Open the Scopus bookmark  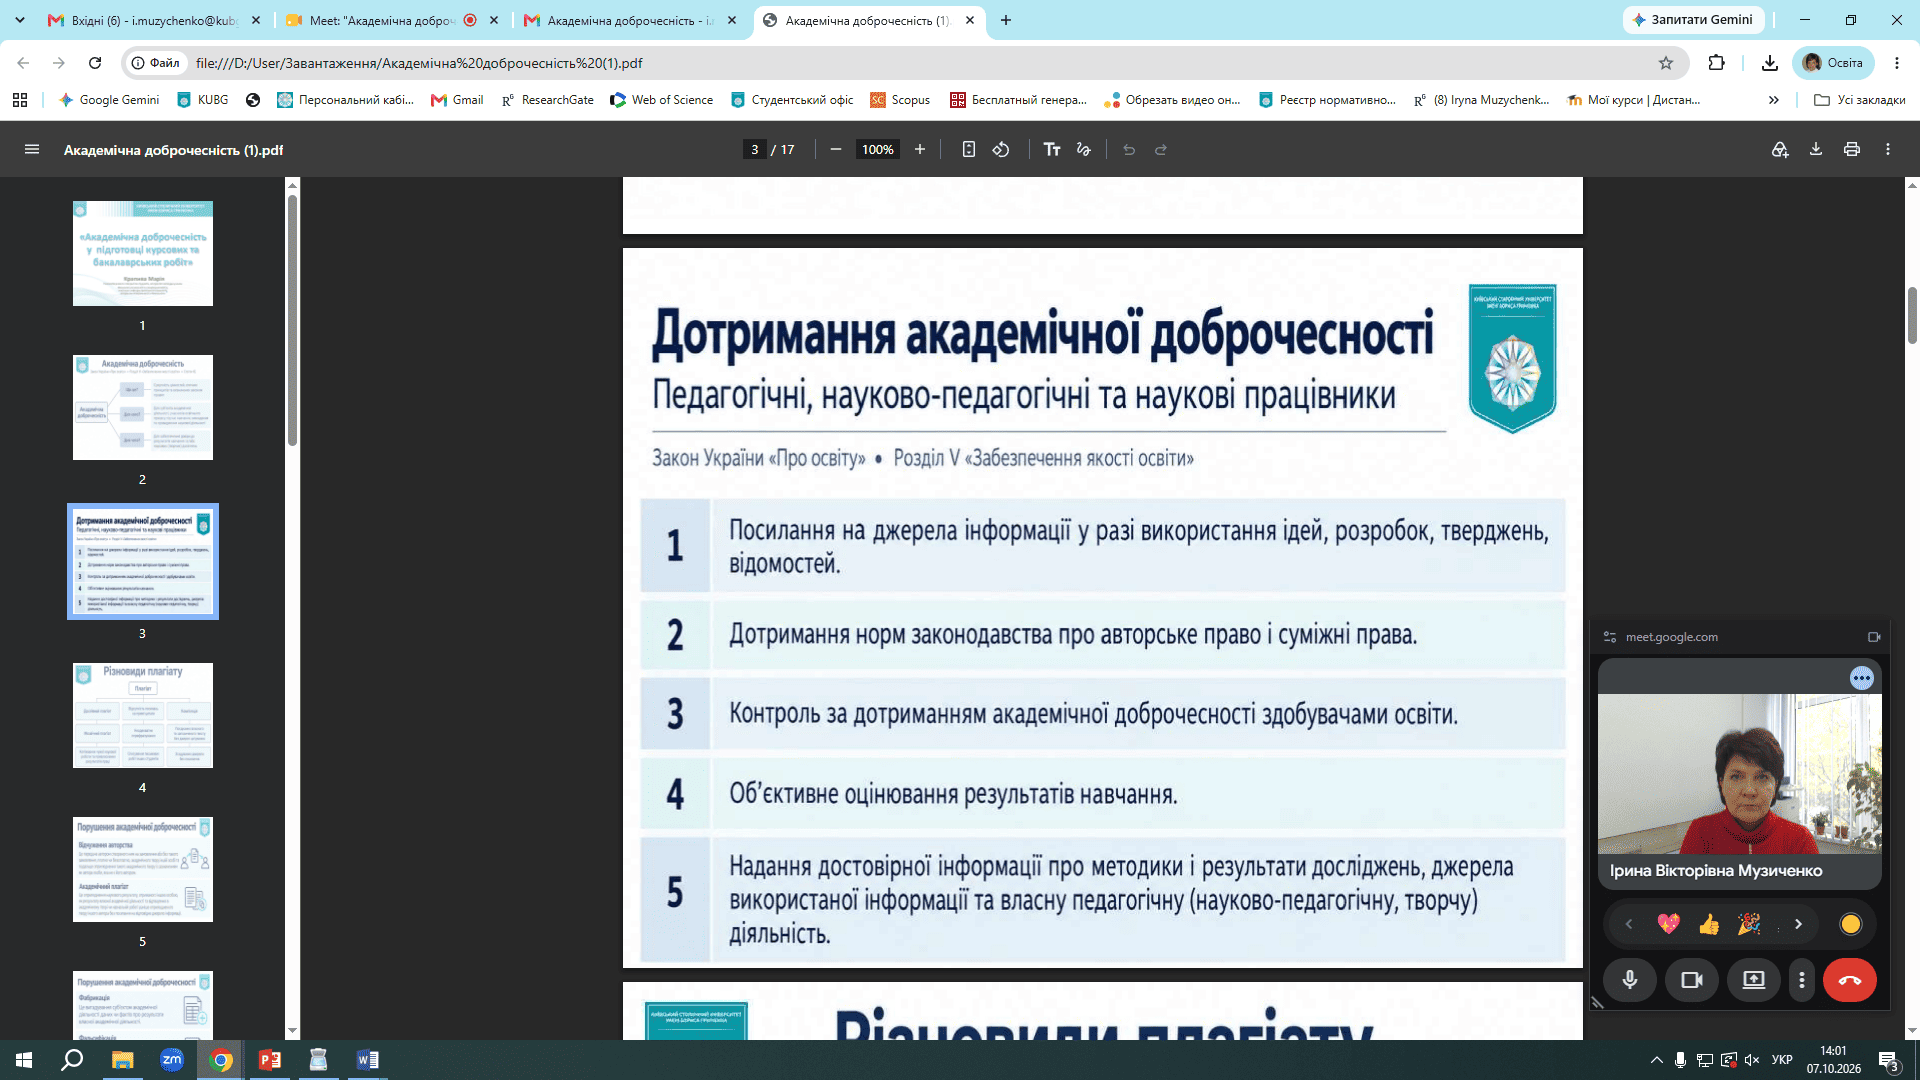point(900,100)
